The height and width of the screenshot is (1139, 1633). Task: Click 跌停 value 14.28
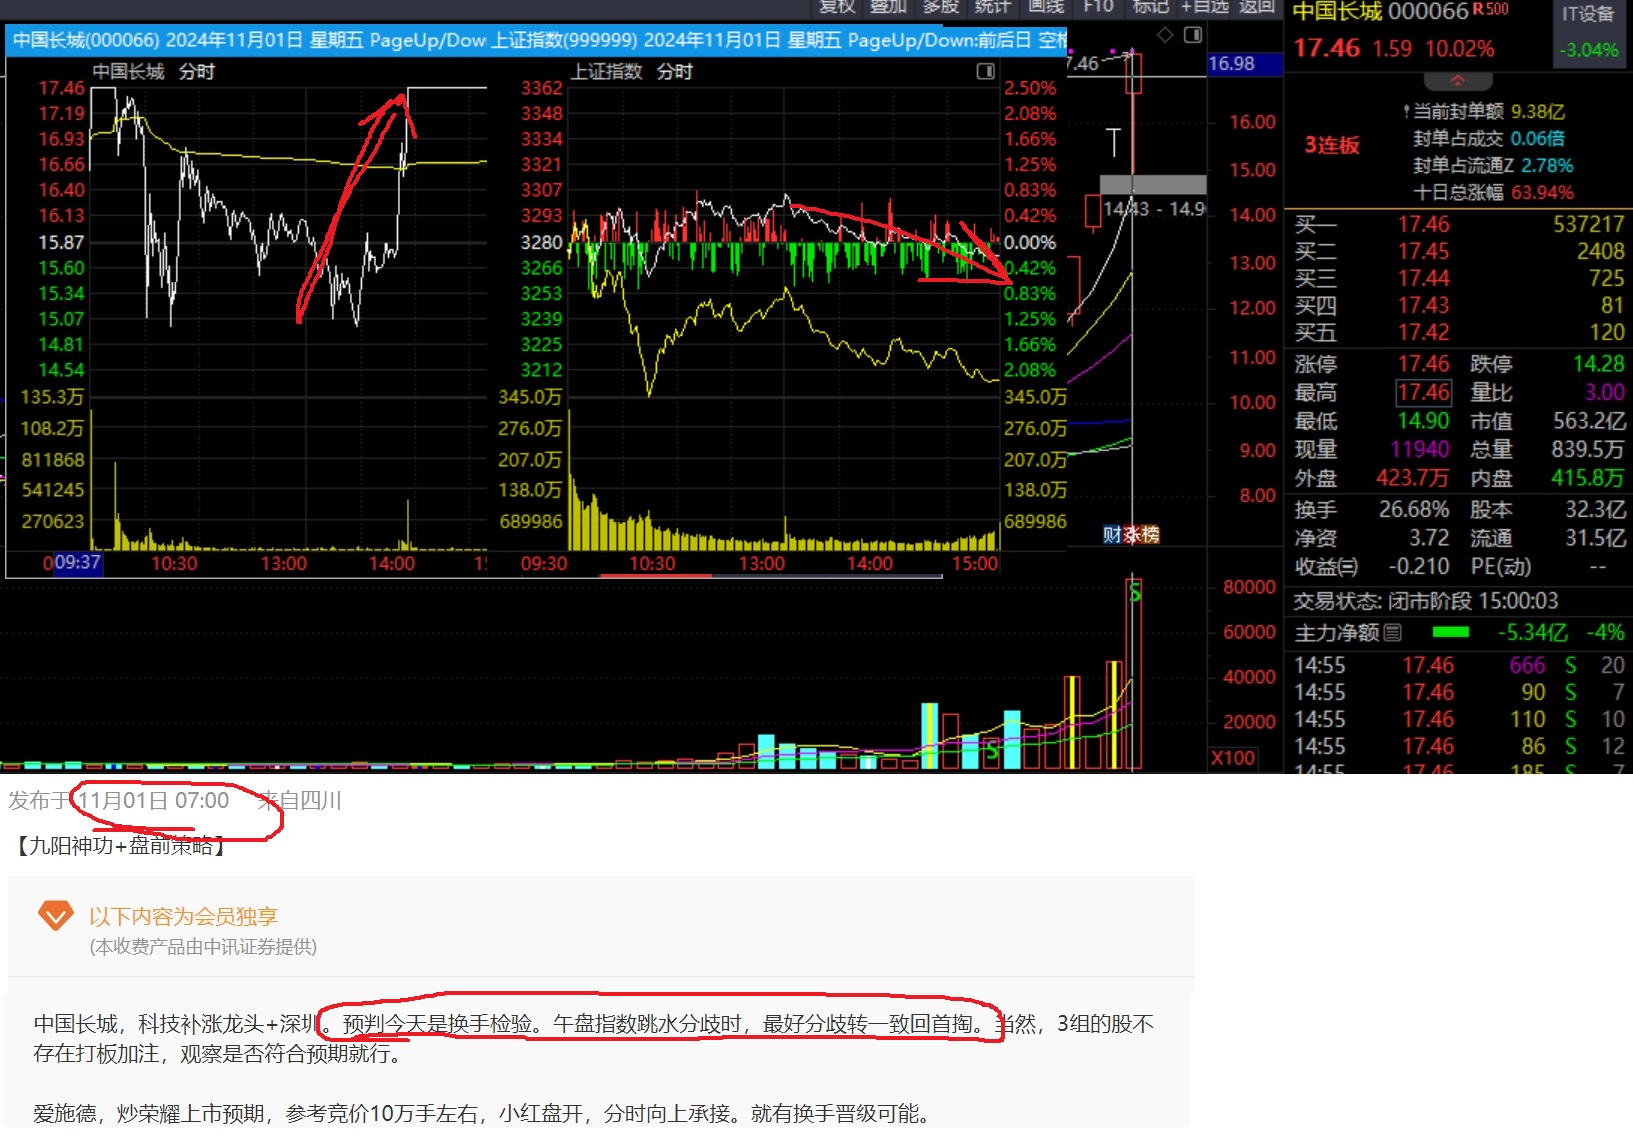[1598, 364]
